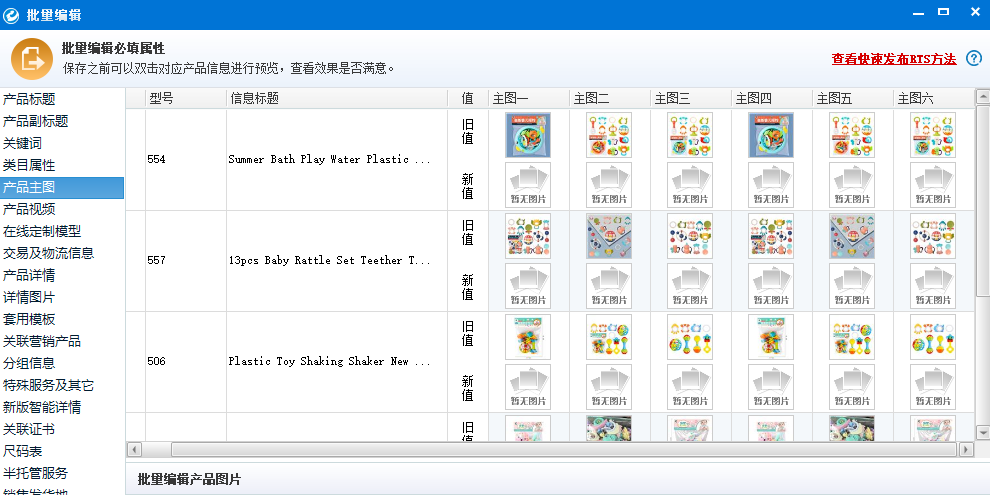Click title 'Summer Bath Play Water Plastic'
Image resolution: width=990 pixels, height=495 pixels.
[x=329, y=160]
